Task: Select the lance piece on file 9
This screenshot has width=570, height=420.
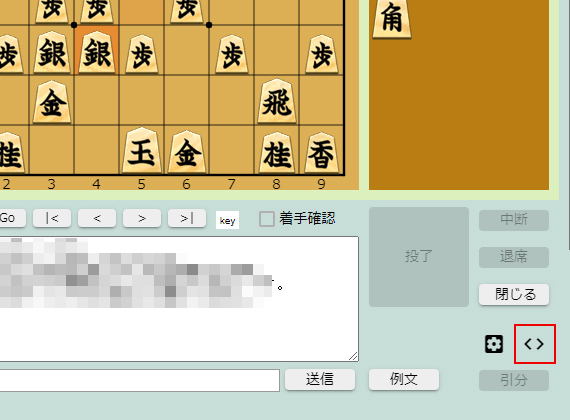Action: pos(321,152)
